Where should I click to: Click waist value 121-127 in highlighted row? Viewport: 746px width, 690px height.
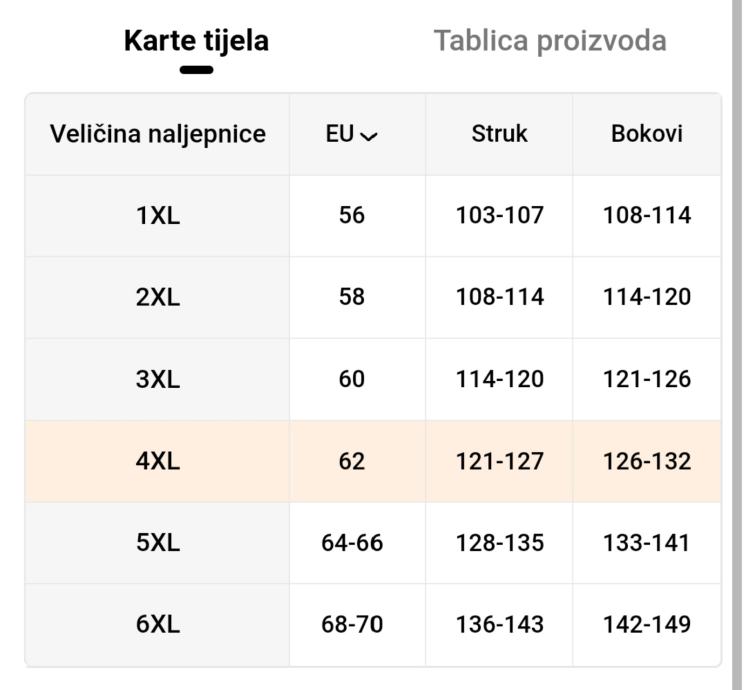click(x=499, y=461)
